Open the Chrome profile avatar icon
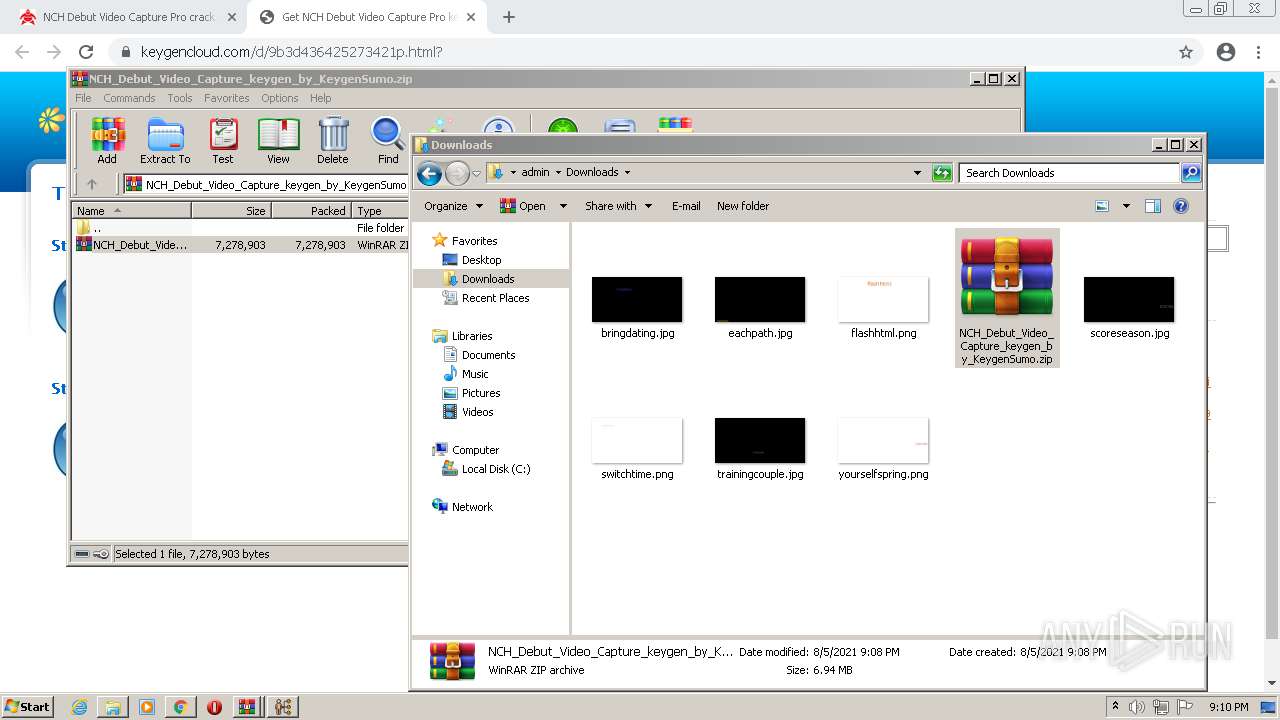 point(1226,52)
